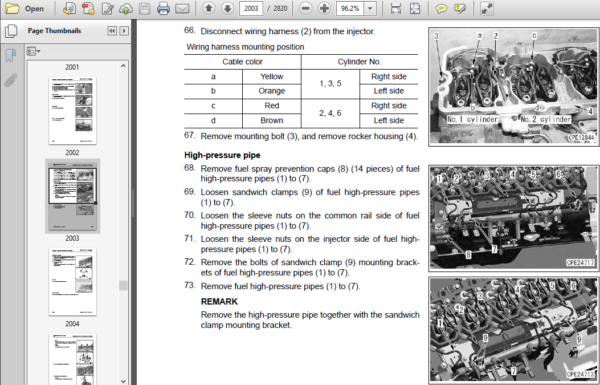Select page 2004 thumbnail
The image size is (600, 385).
pyautogui.click(x=72, y=282)
